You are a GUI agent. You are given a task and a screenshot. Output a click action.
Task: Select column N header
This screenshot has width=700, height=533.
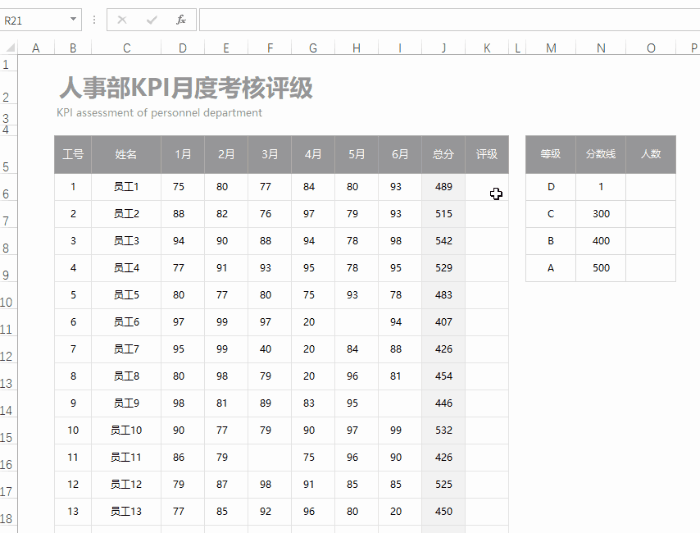click(x=601, y=48)
